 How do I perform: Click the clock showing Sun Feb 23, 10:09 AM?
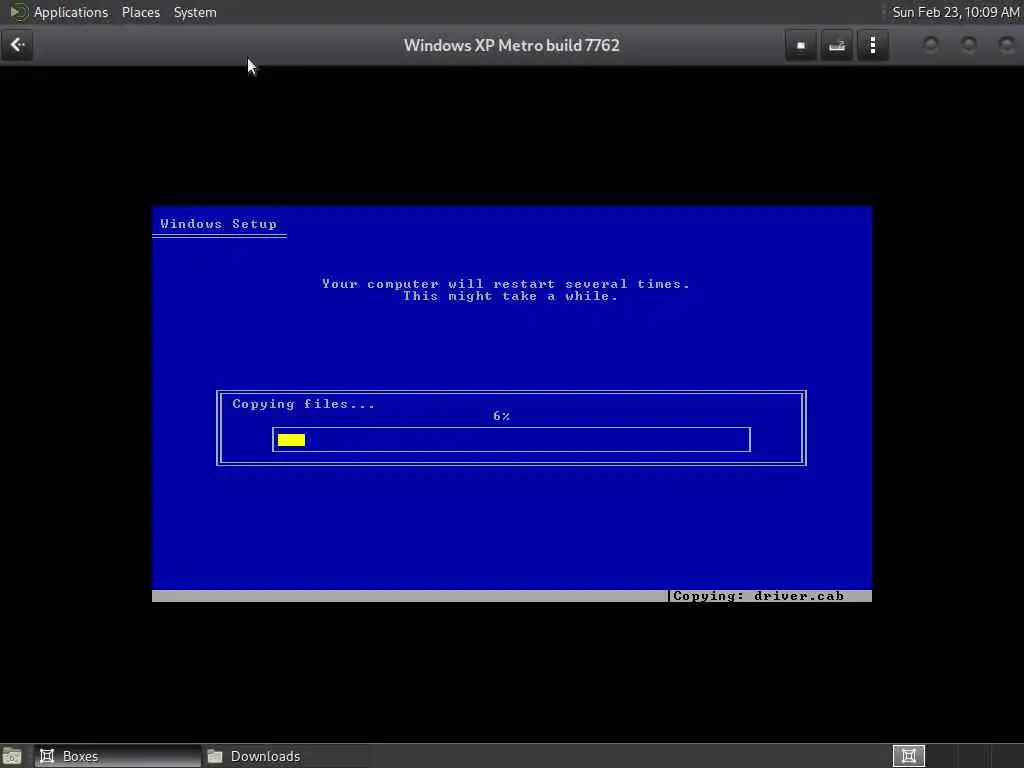point(955,12)
